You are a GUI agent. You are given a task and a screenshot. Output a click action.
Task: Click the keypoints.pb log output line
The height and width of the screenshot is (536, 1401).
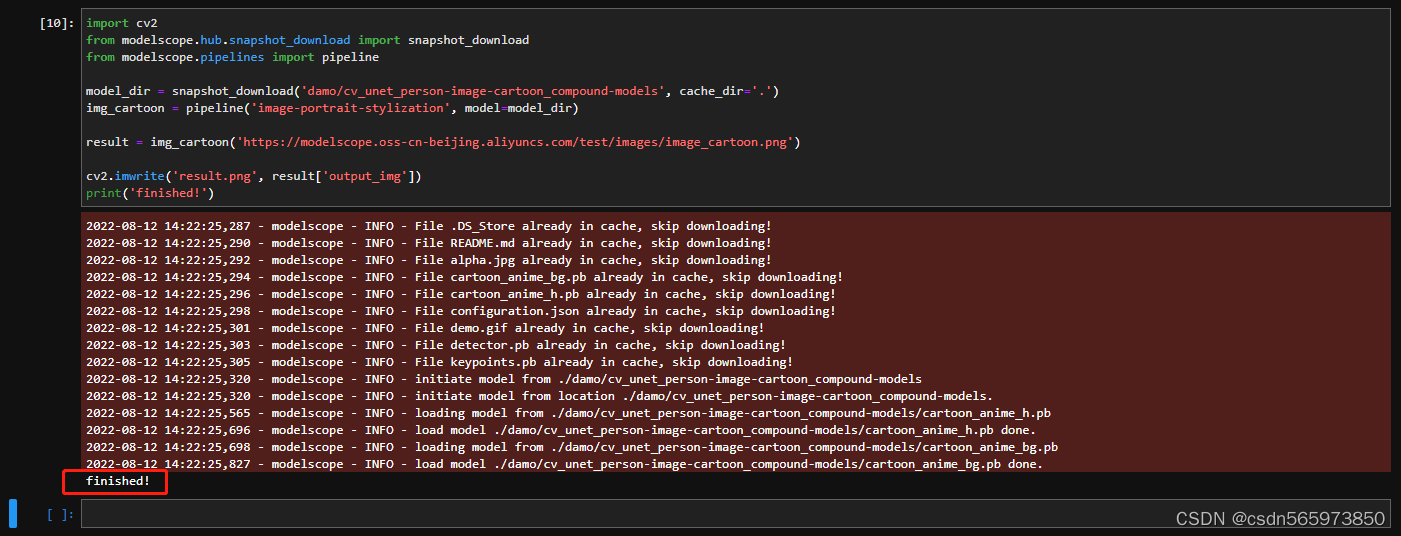(439, 362)
